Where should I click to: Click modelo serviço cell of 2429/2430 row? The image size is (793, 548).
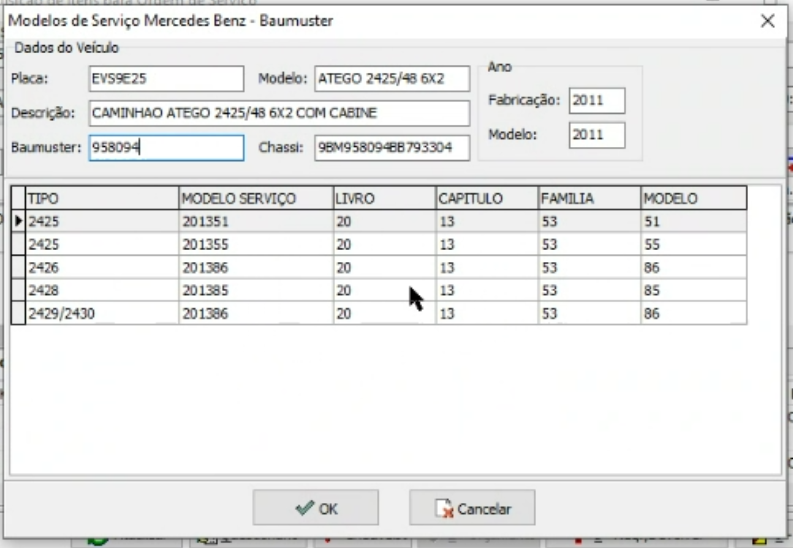point(256,313)
